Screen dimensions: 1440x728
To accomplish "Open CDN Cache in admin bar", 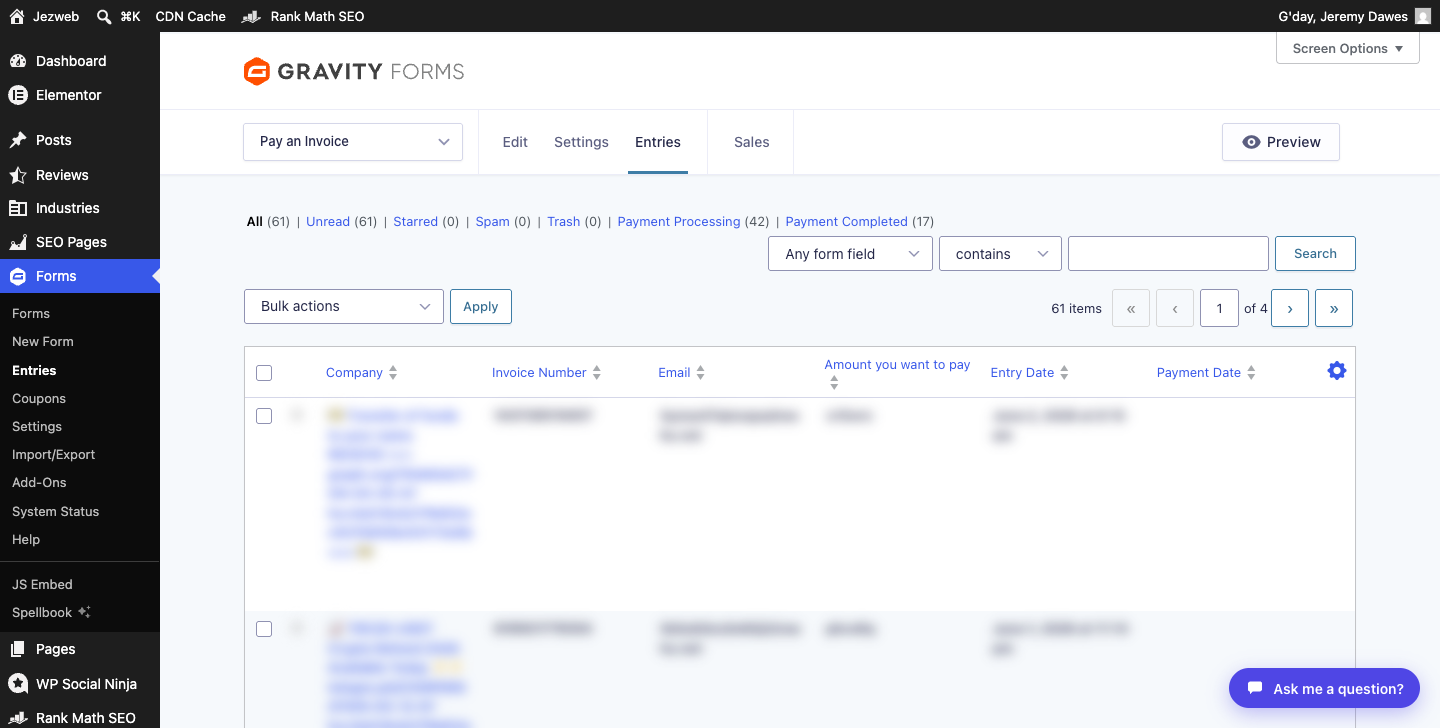I will point(191,16).
